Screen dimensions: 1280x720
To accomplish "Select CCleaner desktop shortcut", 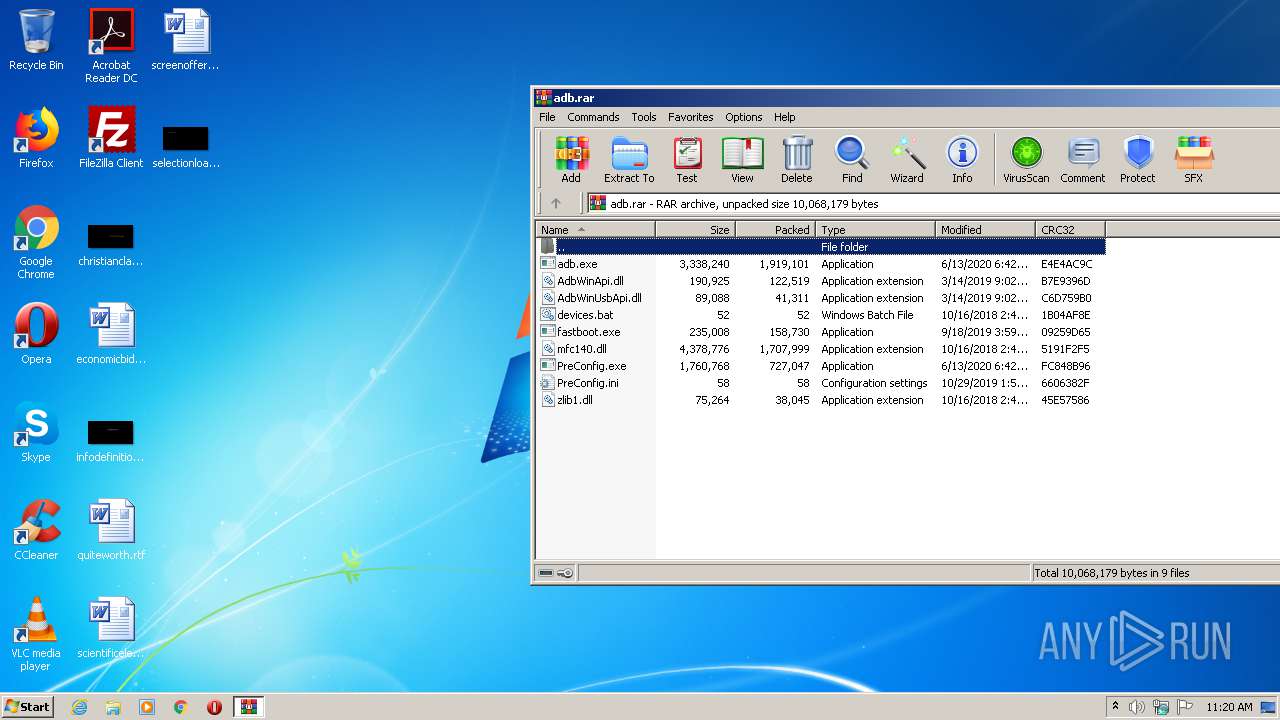I will pos(36,530).
